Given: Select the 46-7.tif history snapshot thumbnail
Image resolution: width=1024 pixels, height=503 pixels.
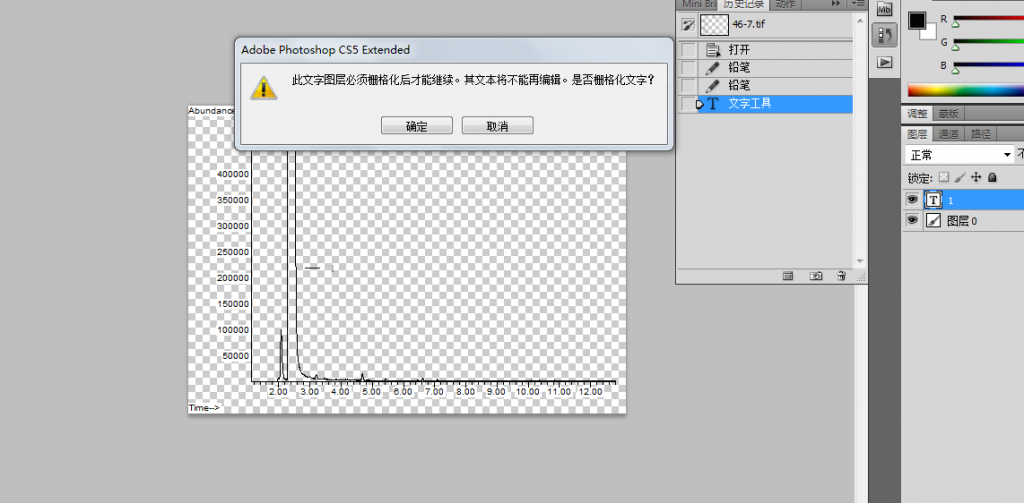Looking at the screenshot, I should point(714,25).
